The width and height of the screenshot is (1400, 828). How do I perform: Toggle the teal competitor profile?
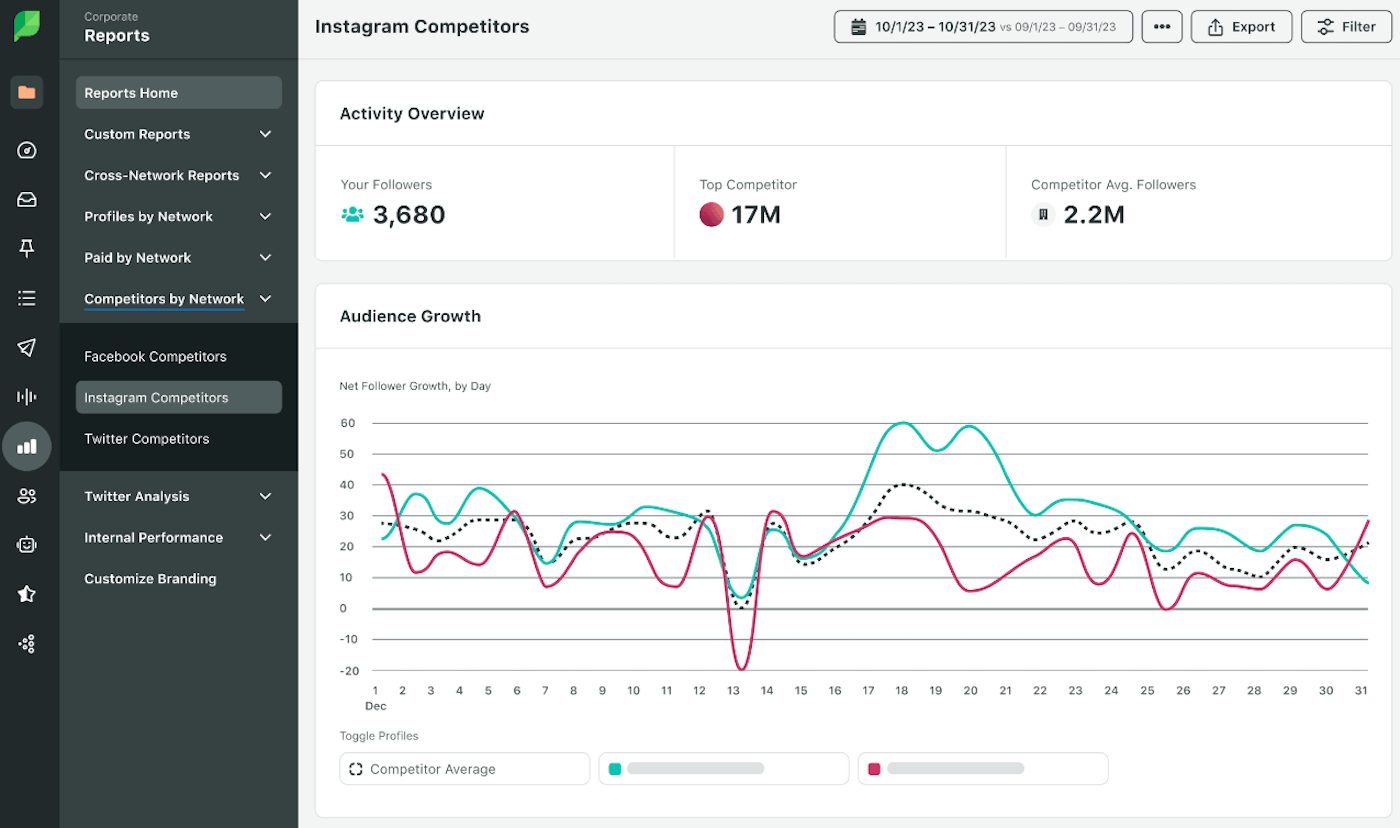coord(723,768)
